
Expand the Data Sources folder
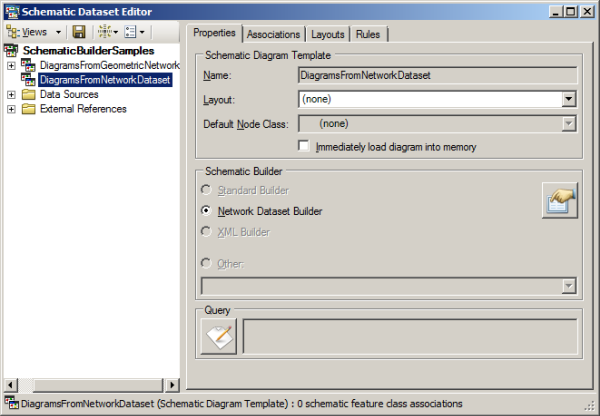11,95
